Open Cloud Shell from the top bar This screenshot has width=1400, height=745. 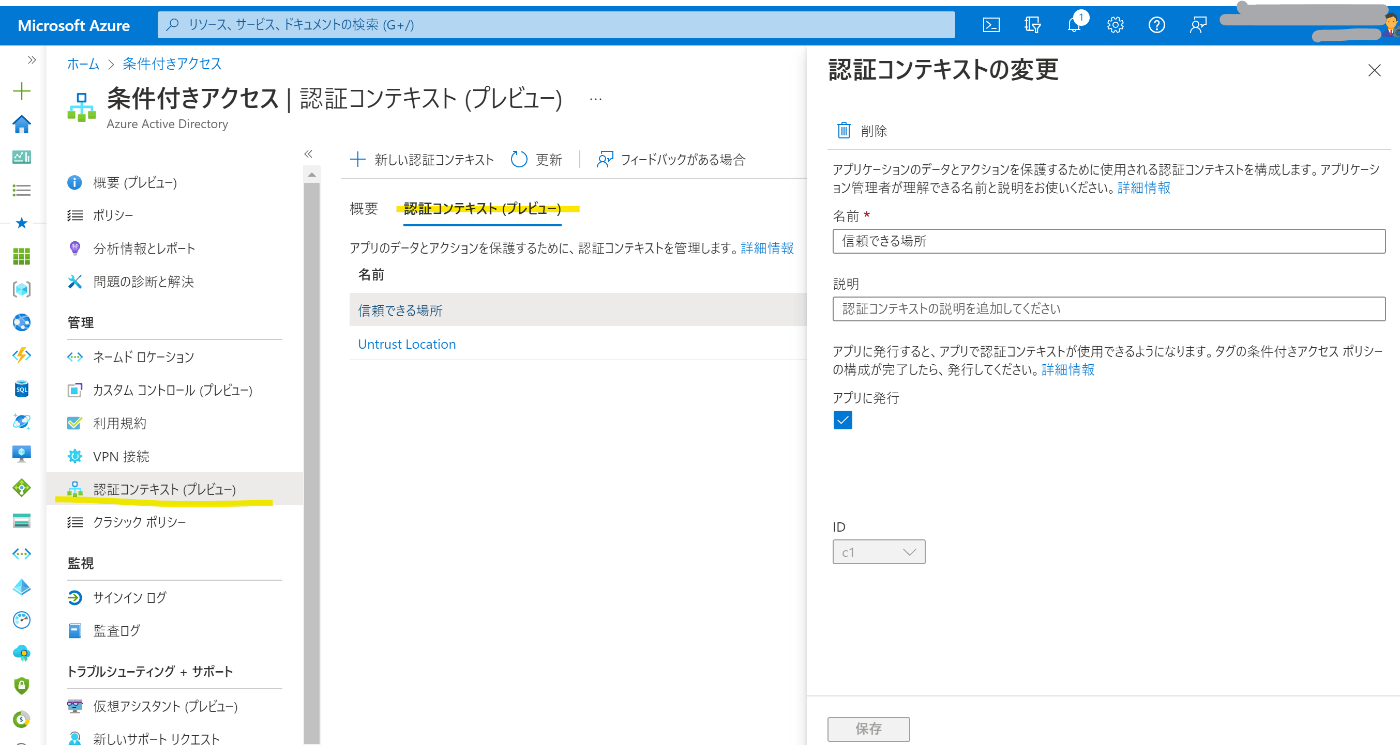(x=991, y=25)
